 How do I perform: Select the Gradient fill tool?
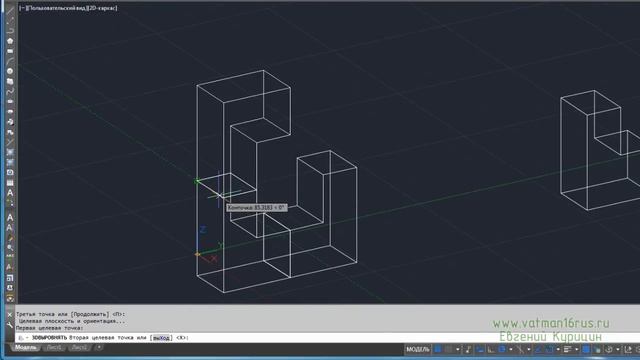10,162
